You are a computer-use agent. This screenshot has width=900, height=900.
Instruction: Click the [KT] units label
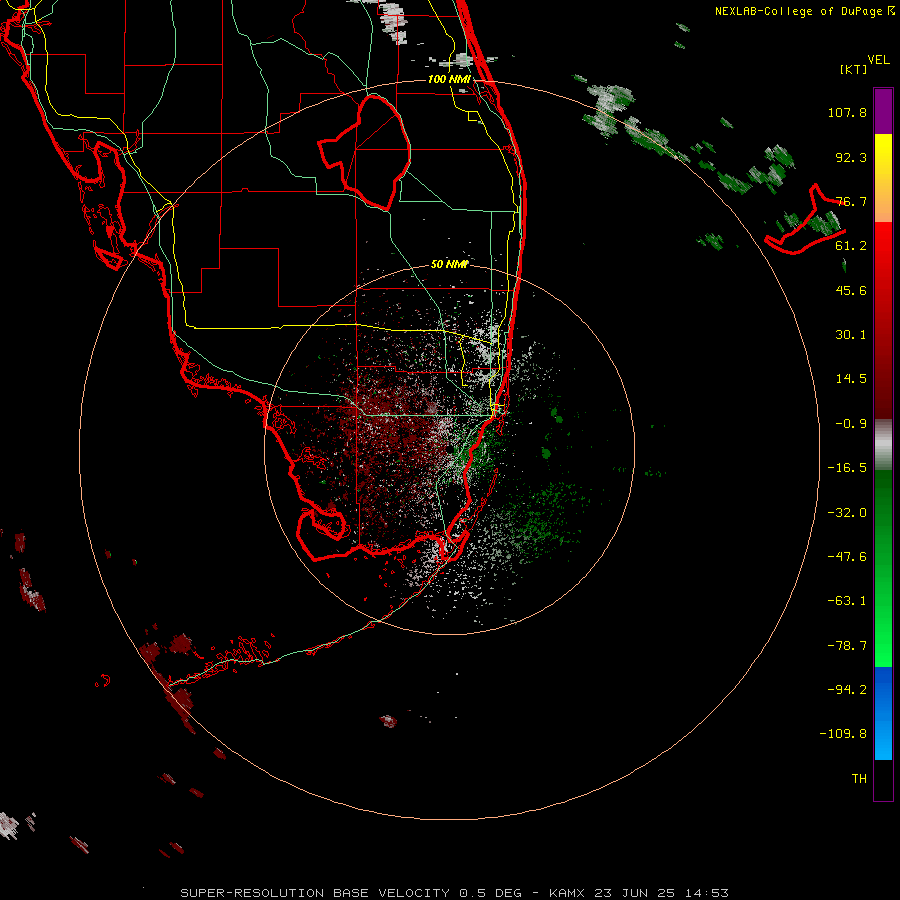854,69
